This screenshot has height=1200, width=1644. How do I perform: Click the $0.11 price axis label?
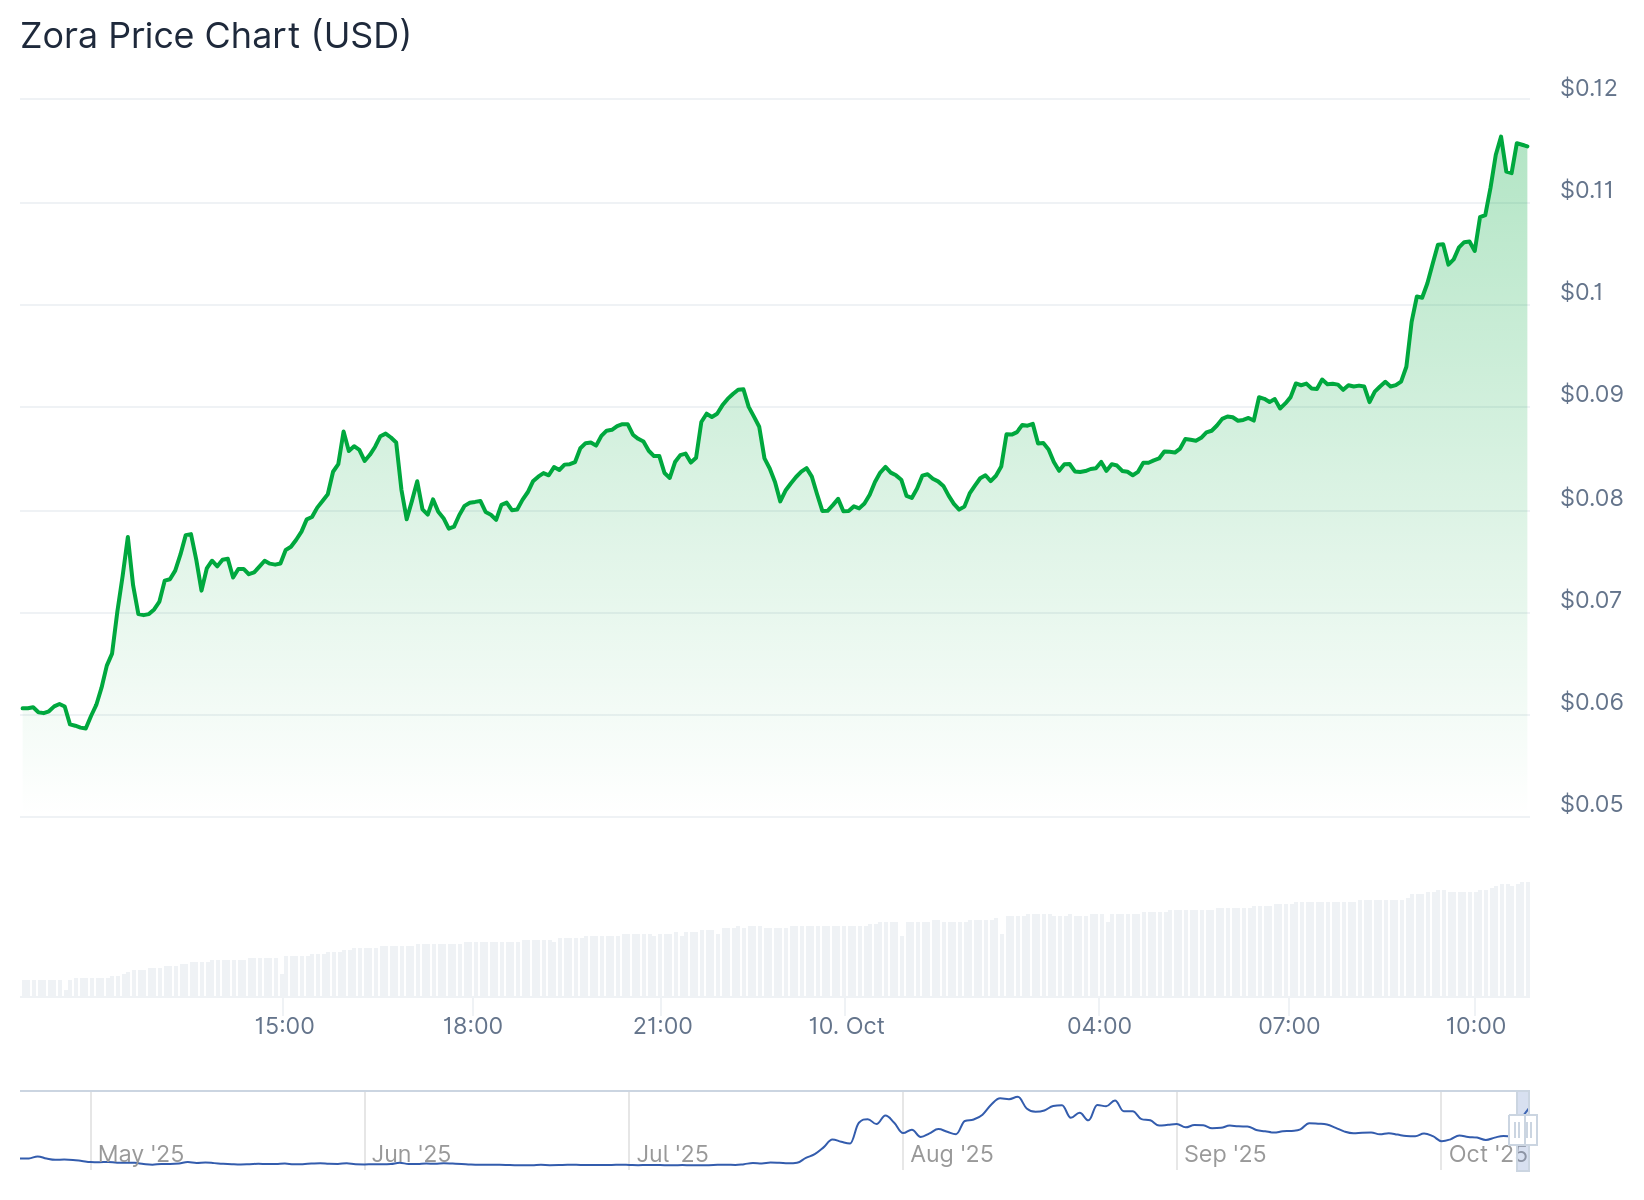click(1587, 190)
